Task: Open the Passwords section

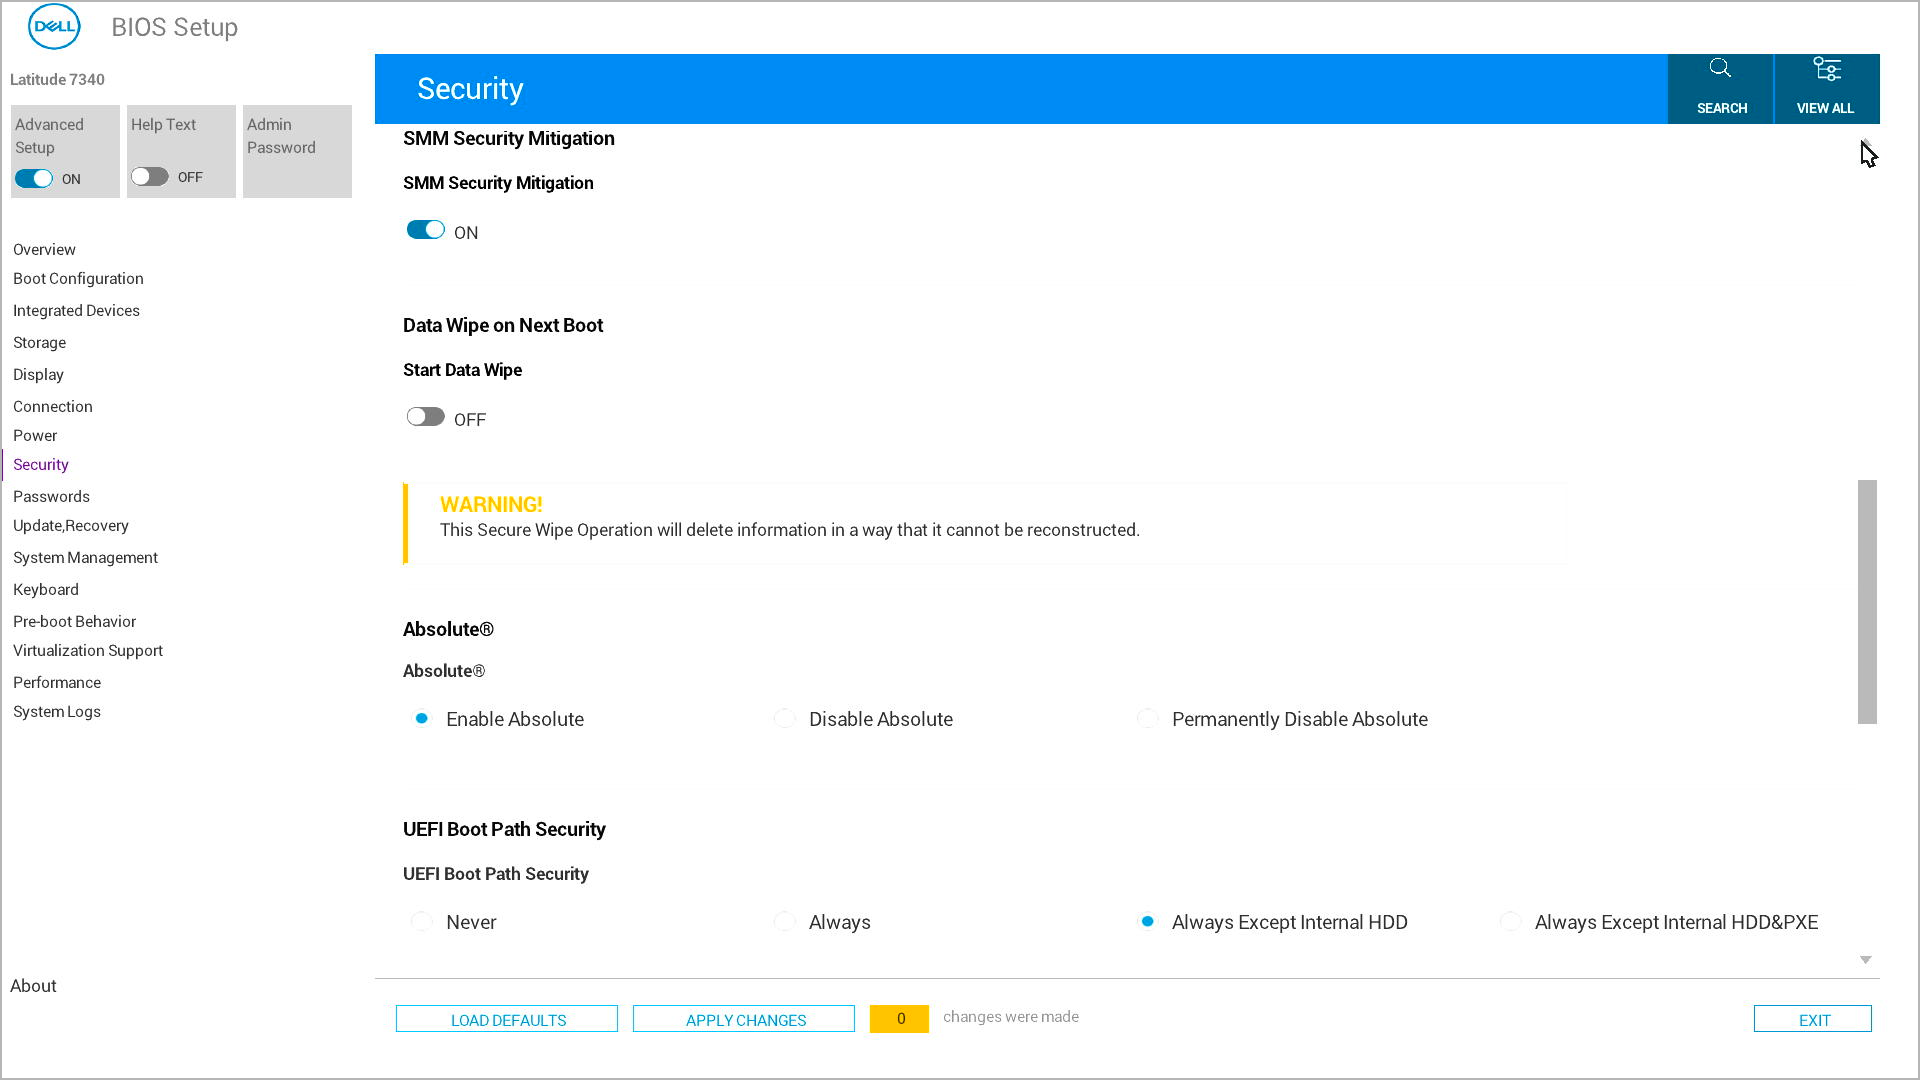Action: coord(51,496)
